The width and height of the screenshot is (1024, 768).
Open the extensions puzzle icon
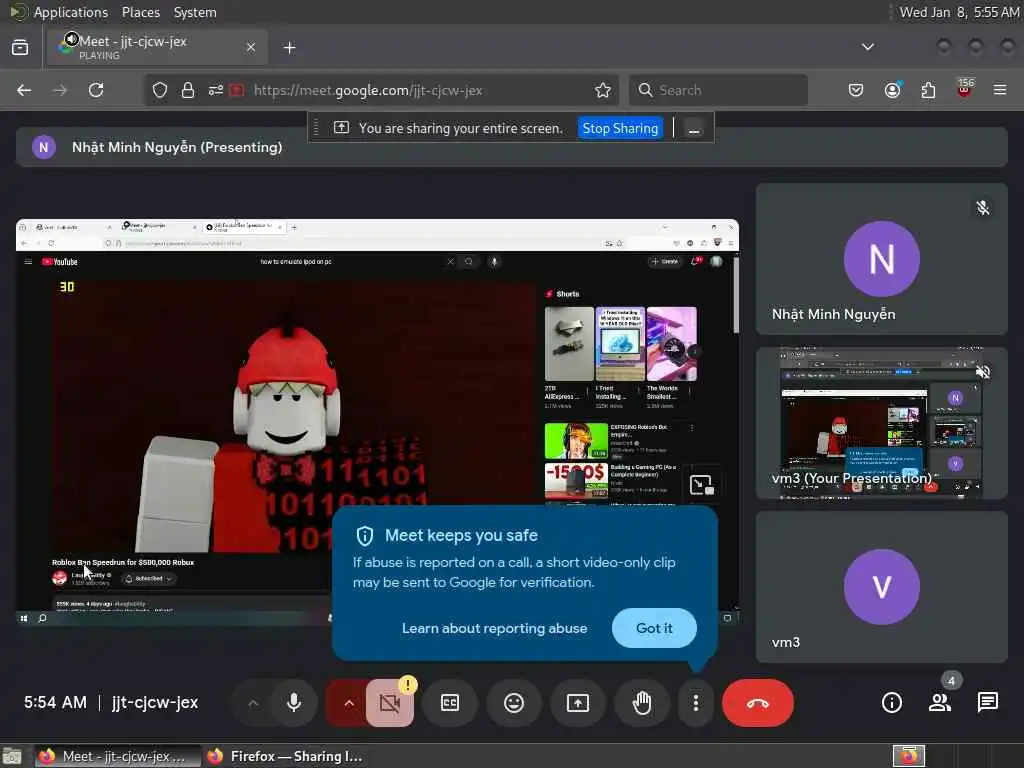[928, 90]
